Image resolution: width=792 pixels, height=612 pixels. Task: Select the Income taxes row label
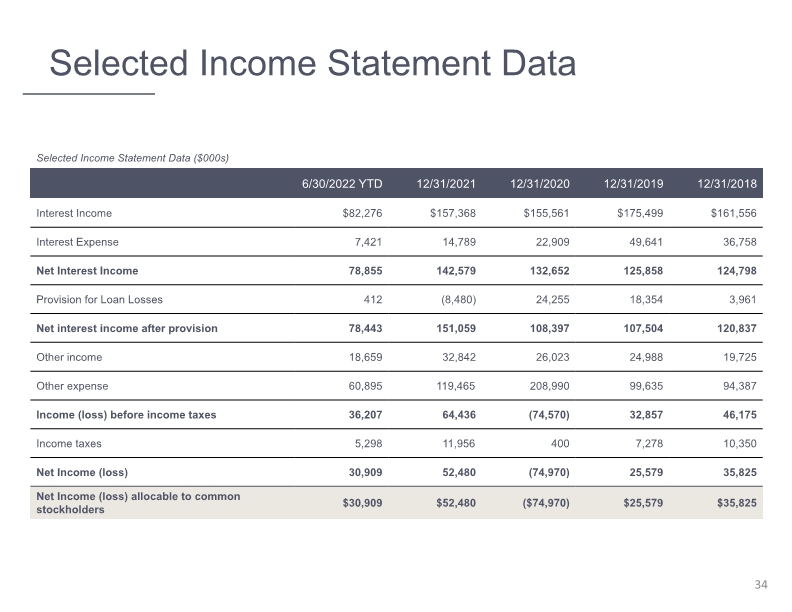(x=69, y=443)
